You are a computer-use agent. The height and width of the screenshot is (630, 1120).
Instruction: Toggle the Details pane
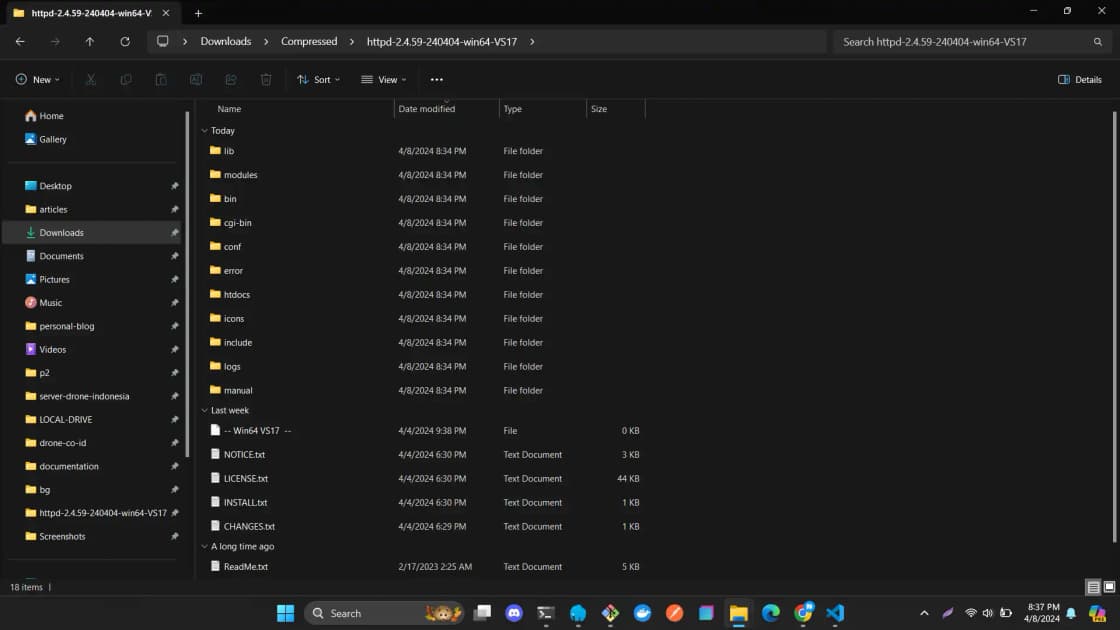1079,79
